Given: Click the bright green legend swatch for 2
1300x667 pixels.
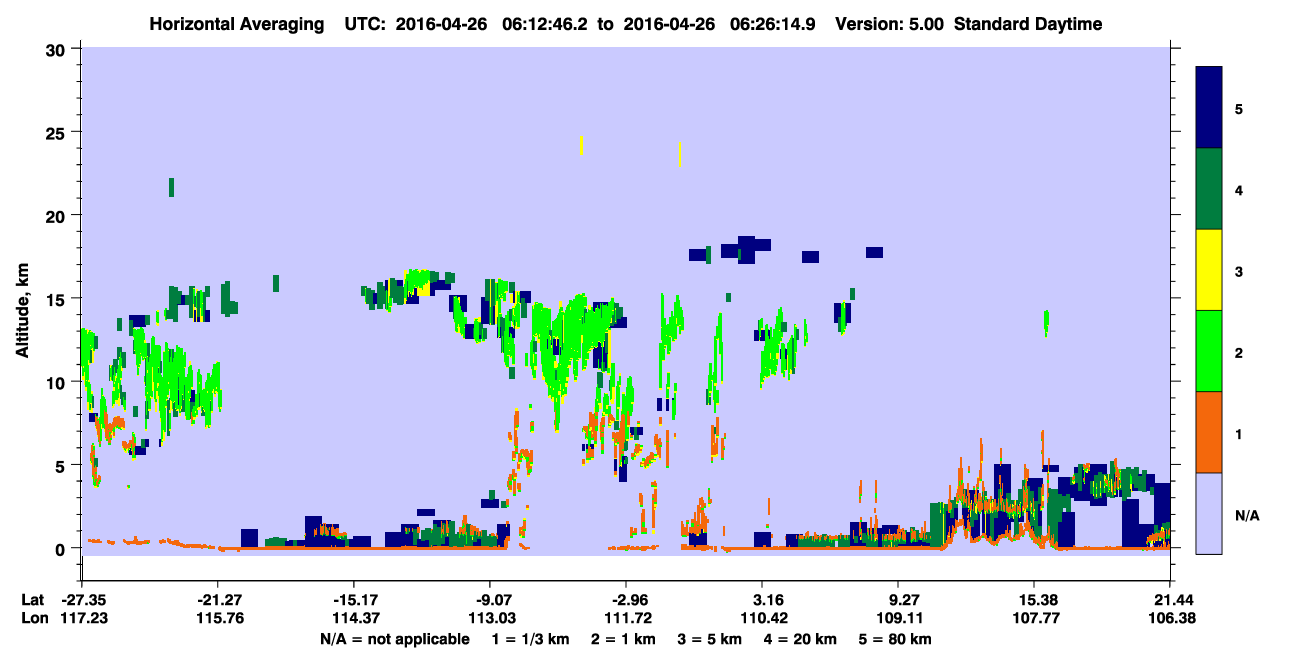Looking at the screenshot, I should click(1209, 351).
